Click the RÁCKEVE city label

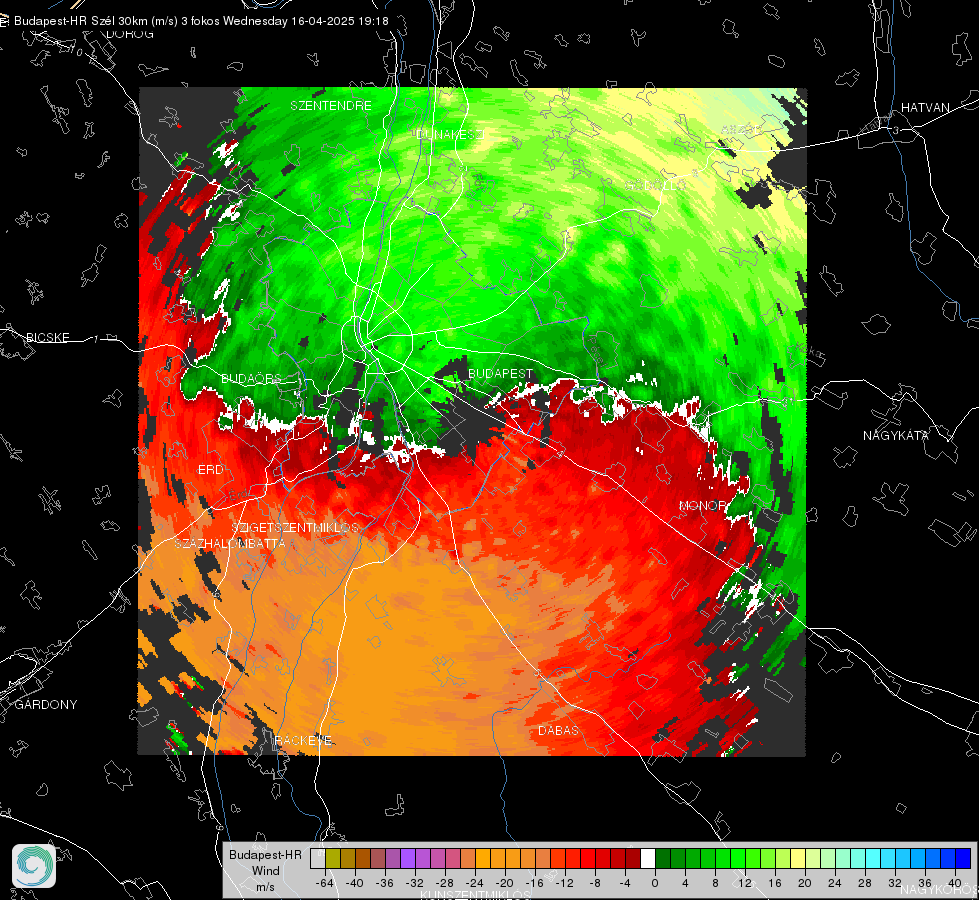(x=303, y=740)
